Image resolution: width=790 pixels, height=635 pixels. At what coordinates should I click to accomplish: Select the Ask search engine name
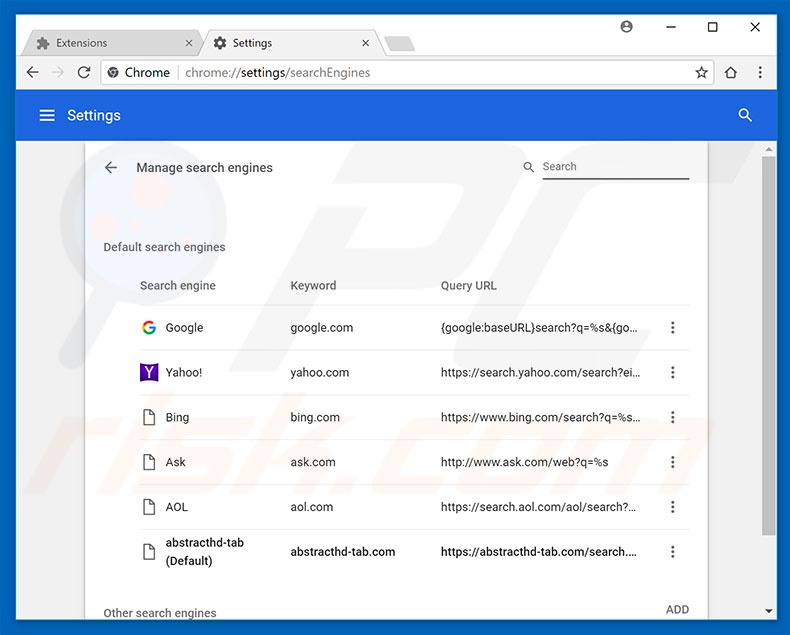click(175, 462)
